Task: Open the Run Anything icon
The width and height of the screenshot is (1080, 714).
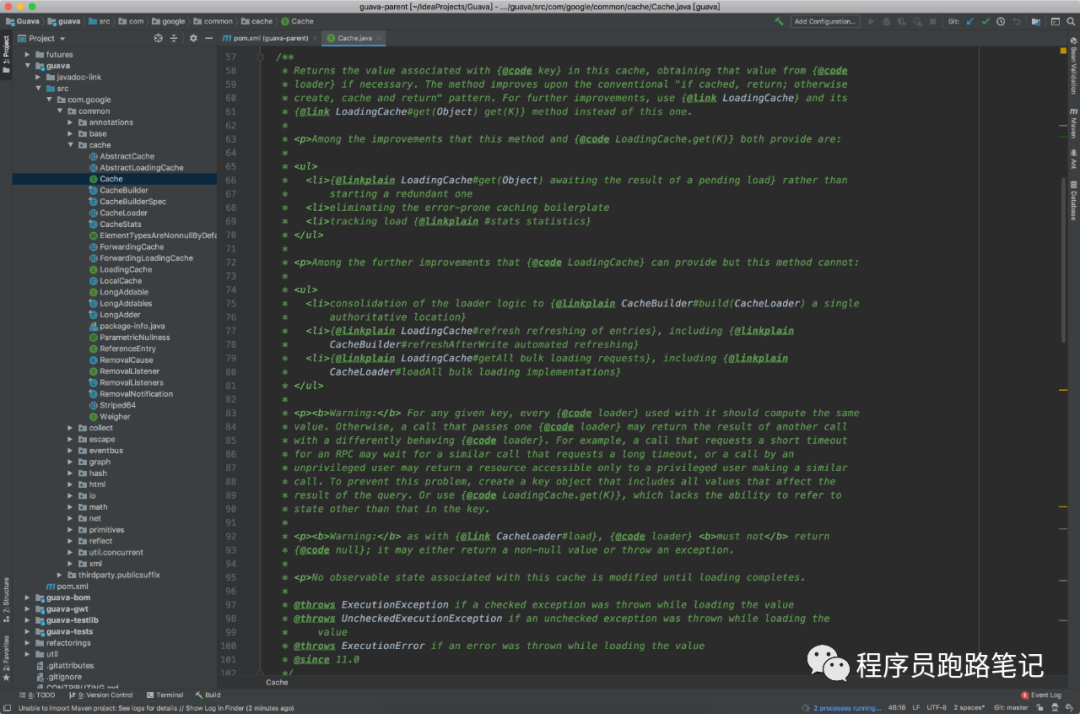Action: [x=1055, y=21]
